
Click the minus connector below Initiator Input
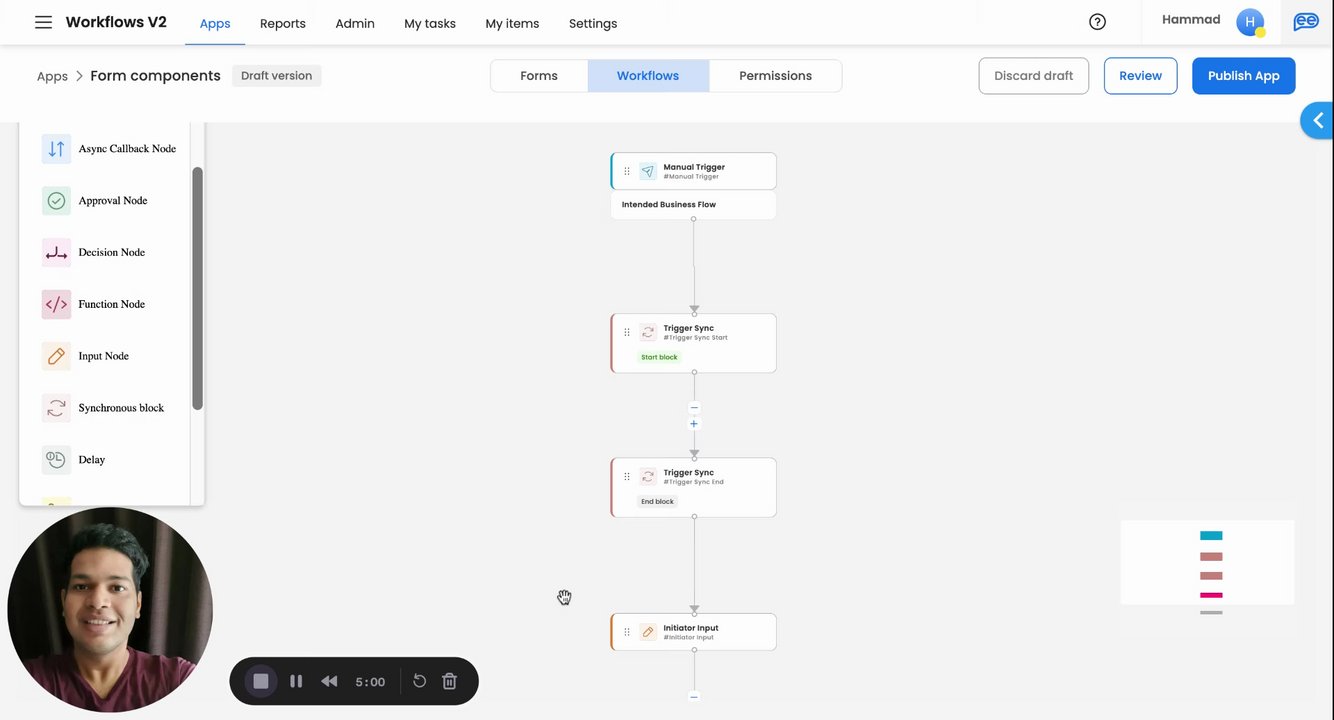coord(694,697)
